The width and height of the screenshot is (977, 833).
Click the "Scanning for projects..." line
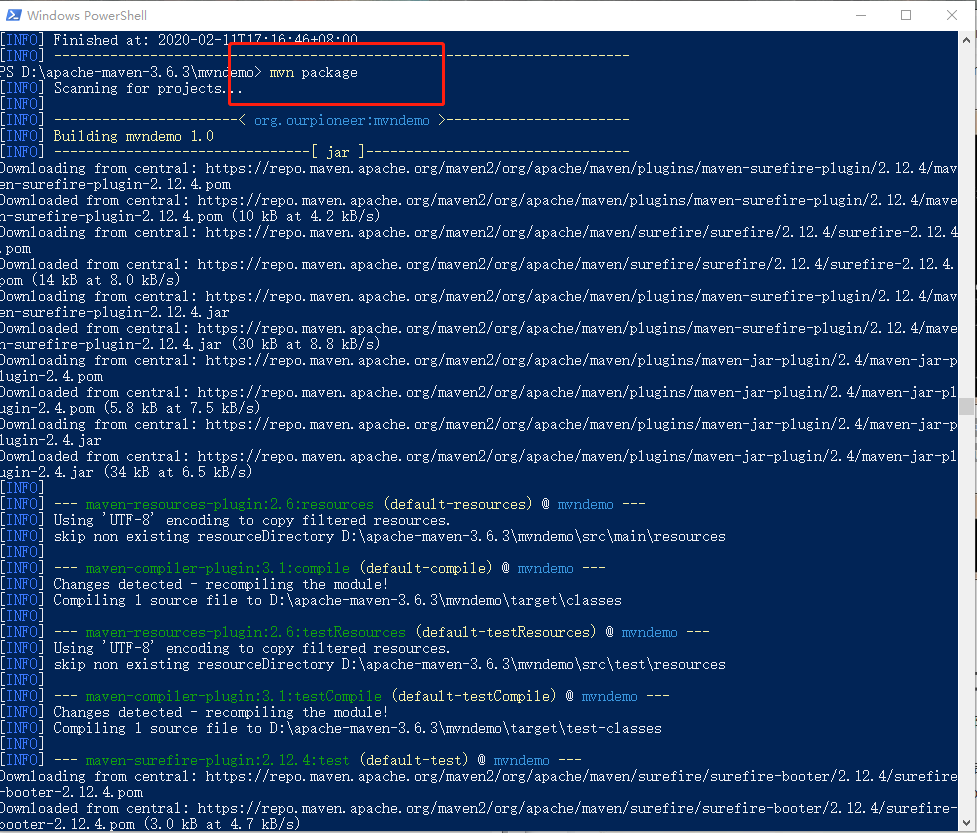coord(148,88)
